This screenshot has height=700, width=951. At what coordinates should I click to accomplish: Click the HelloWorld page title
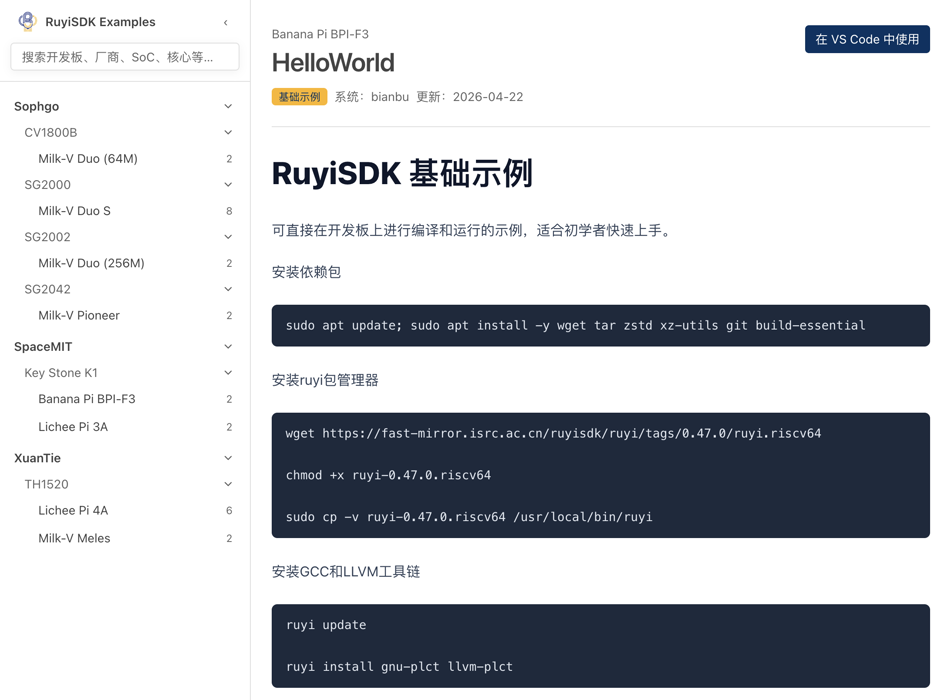click(x=333, y=62)
